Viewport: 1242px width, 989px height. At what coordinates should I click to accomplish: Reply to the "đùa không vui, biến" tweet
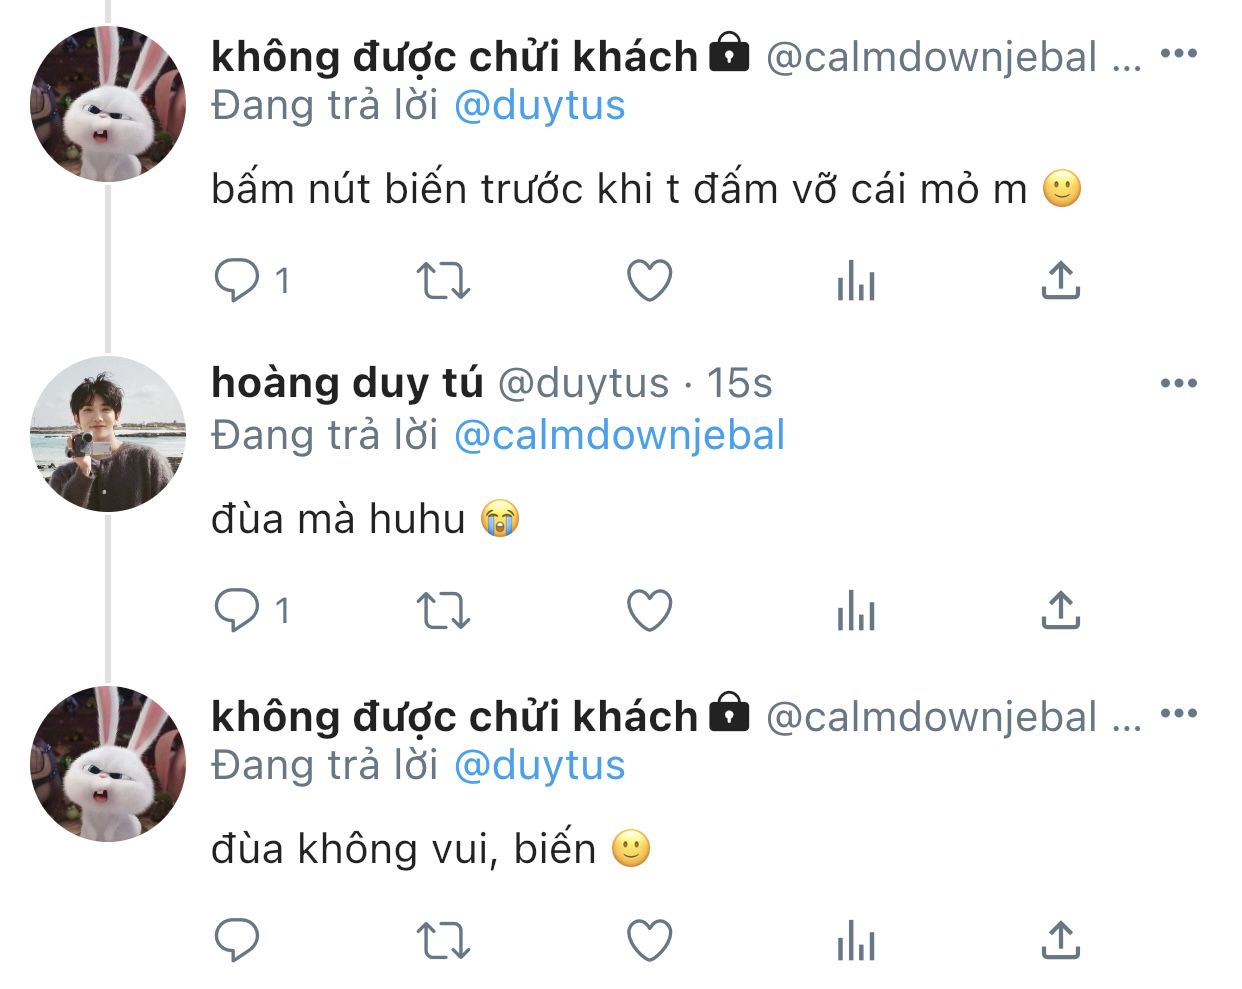coord(237,940)
